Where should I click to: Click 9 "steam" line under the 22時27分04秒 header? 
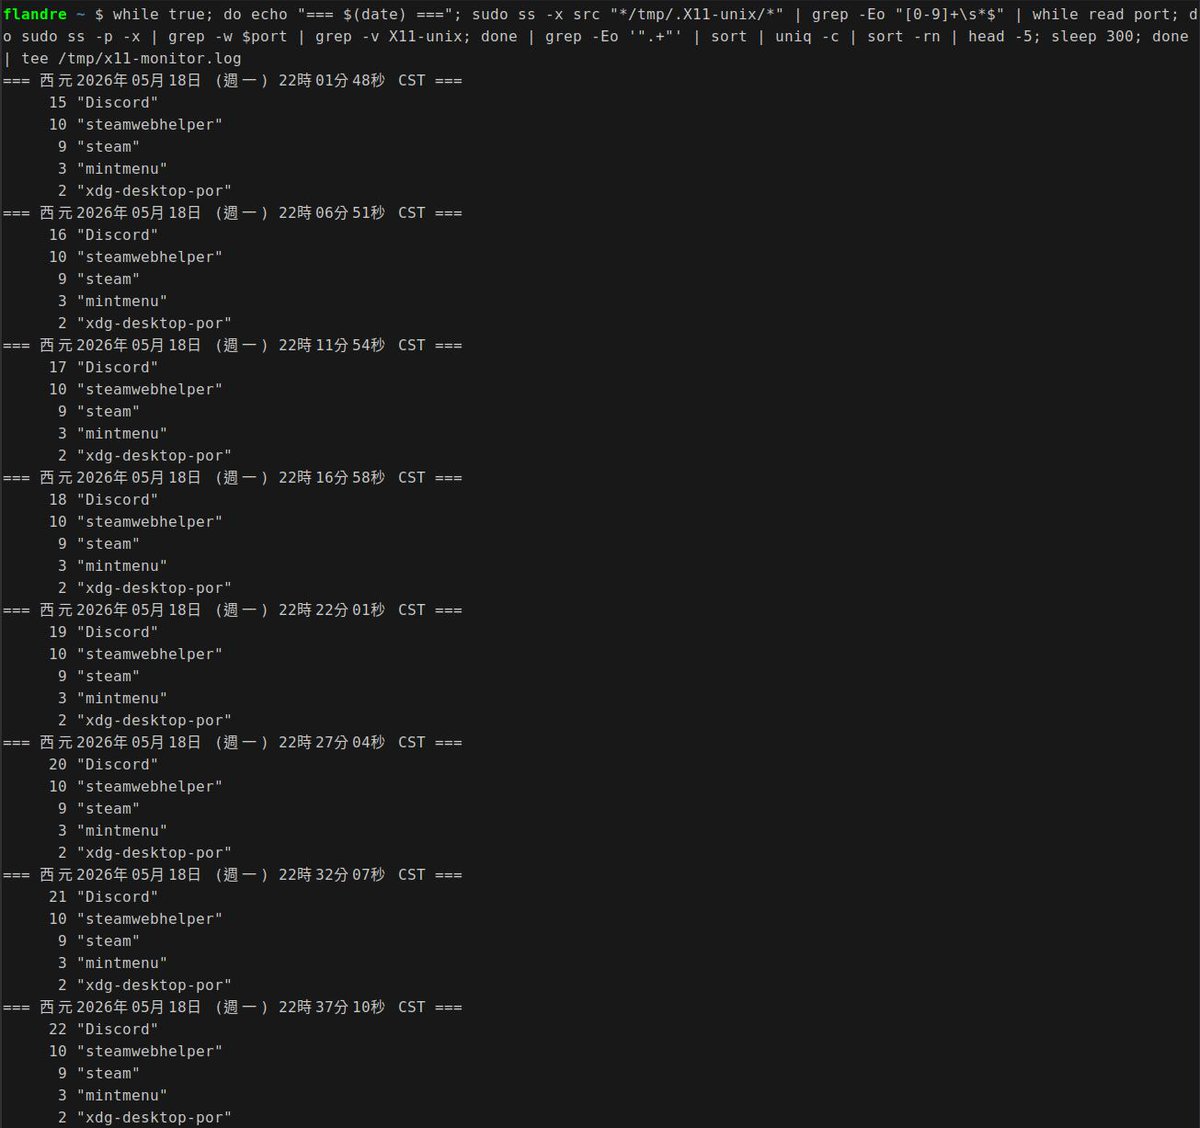98,808
